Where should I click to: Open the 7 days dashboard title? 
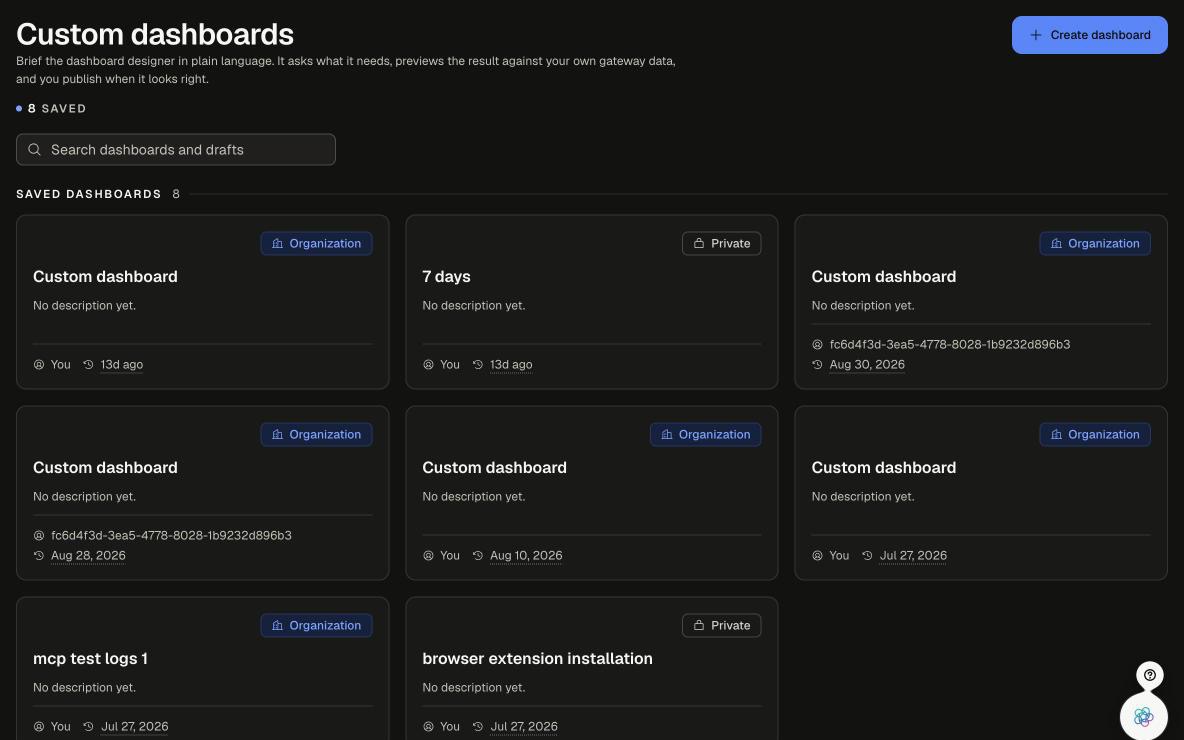pyautogui.click(x=446, y=276)
